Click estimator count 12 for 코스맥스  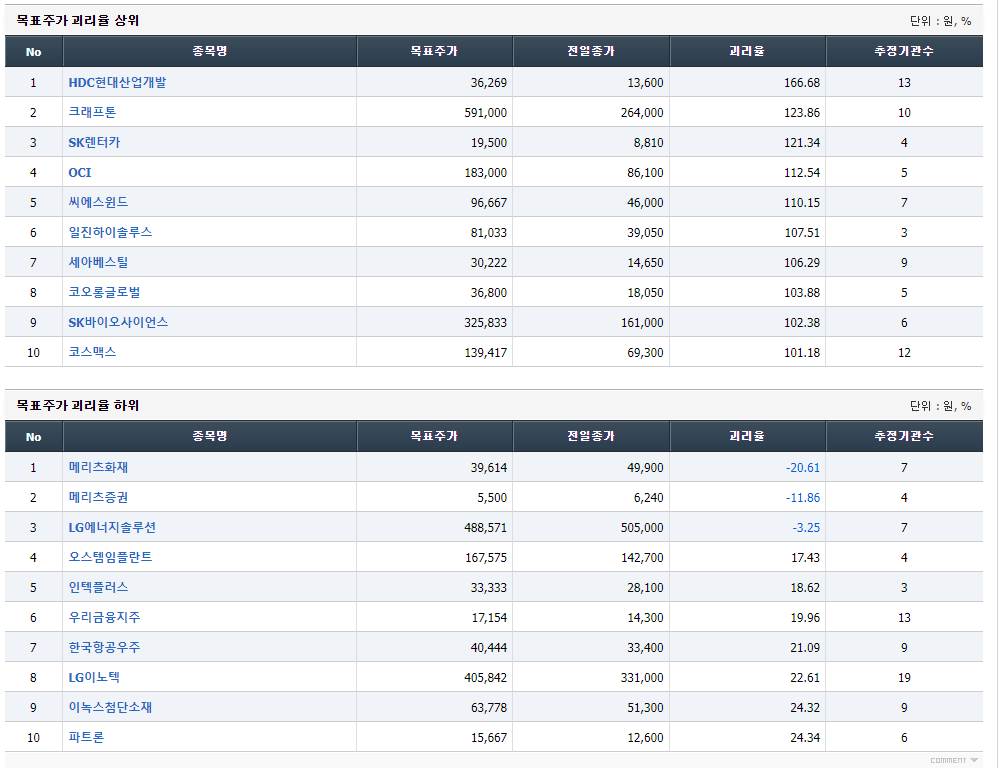click(904, 353)
